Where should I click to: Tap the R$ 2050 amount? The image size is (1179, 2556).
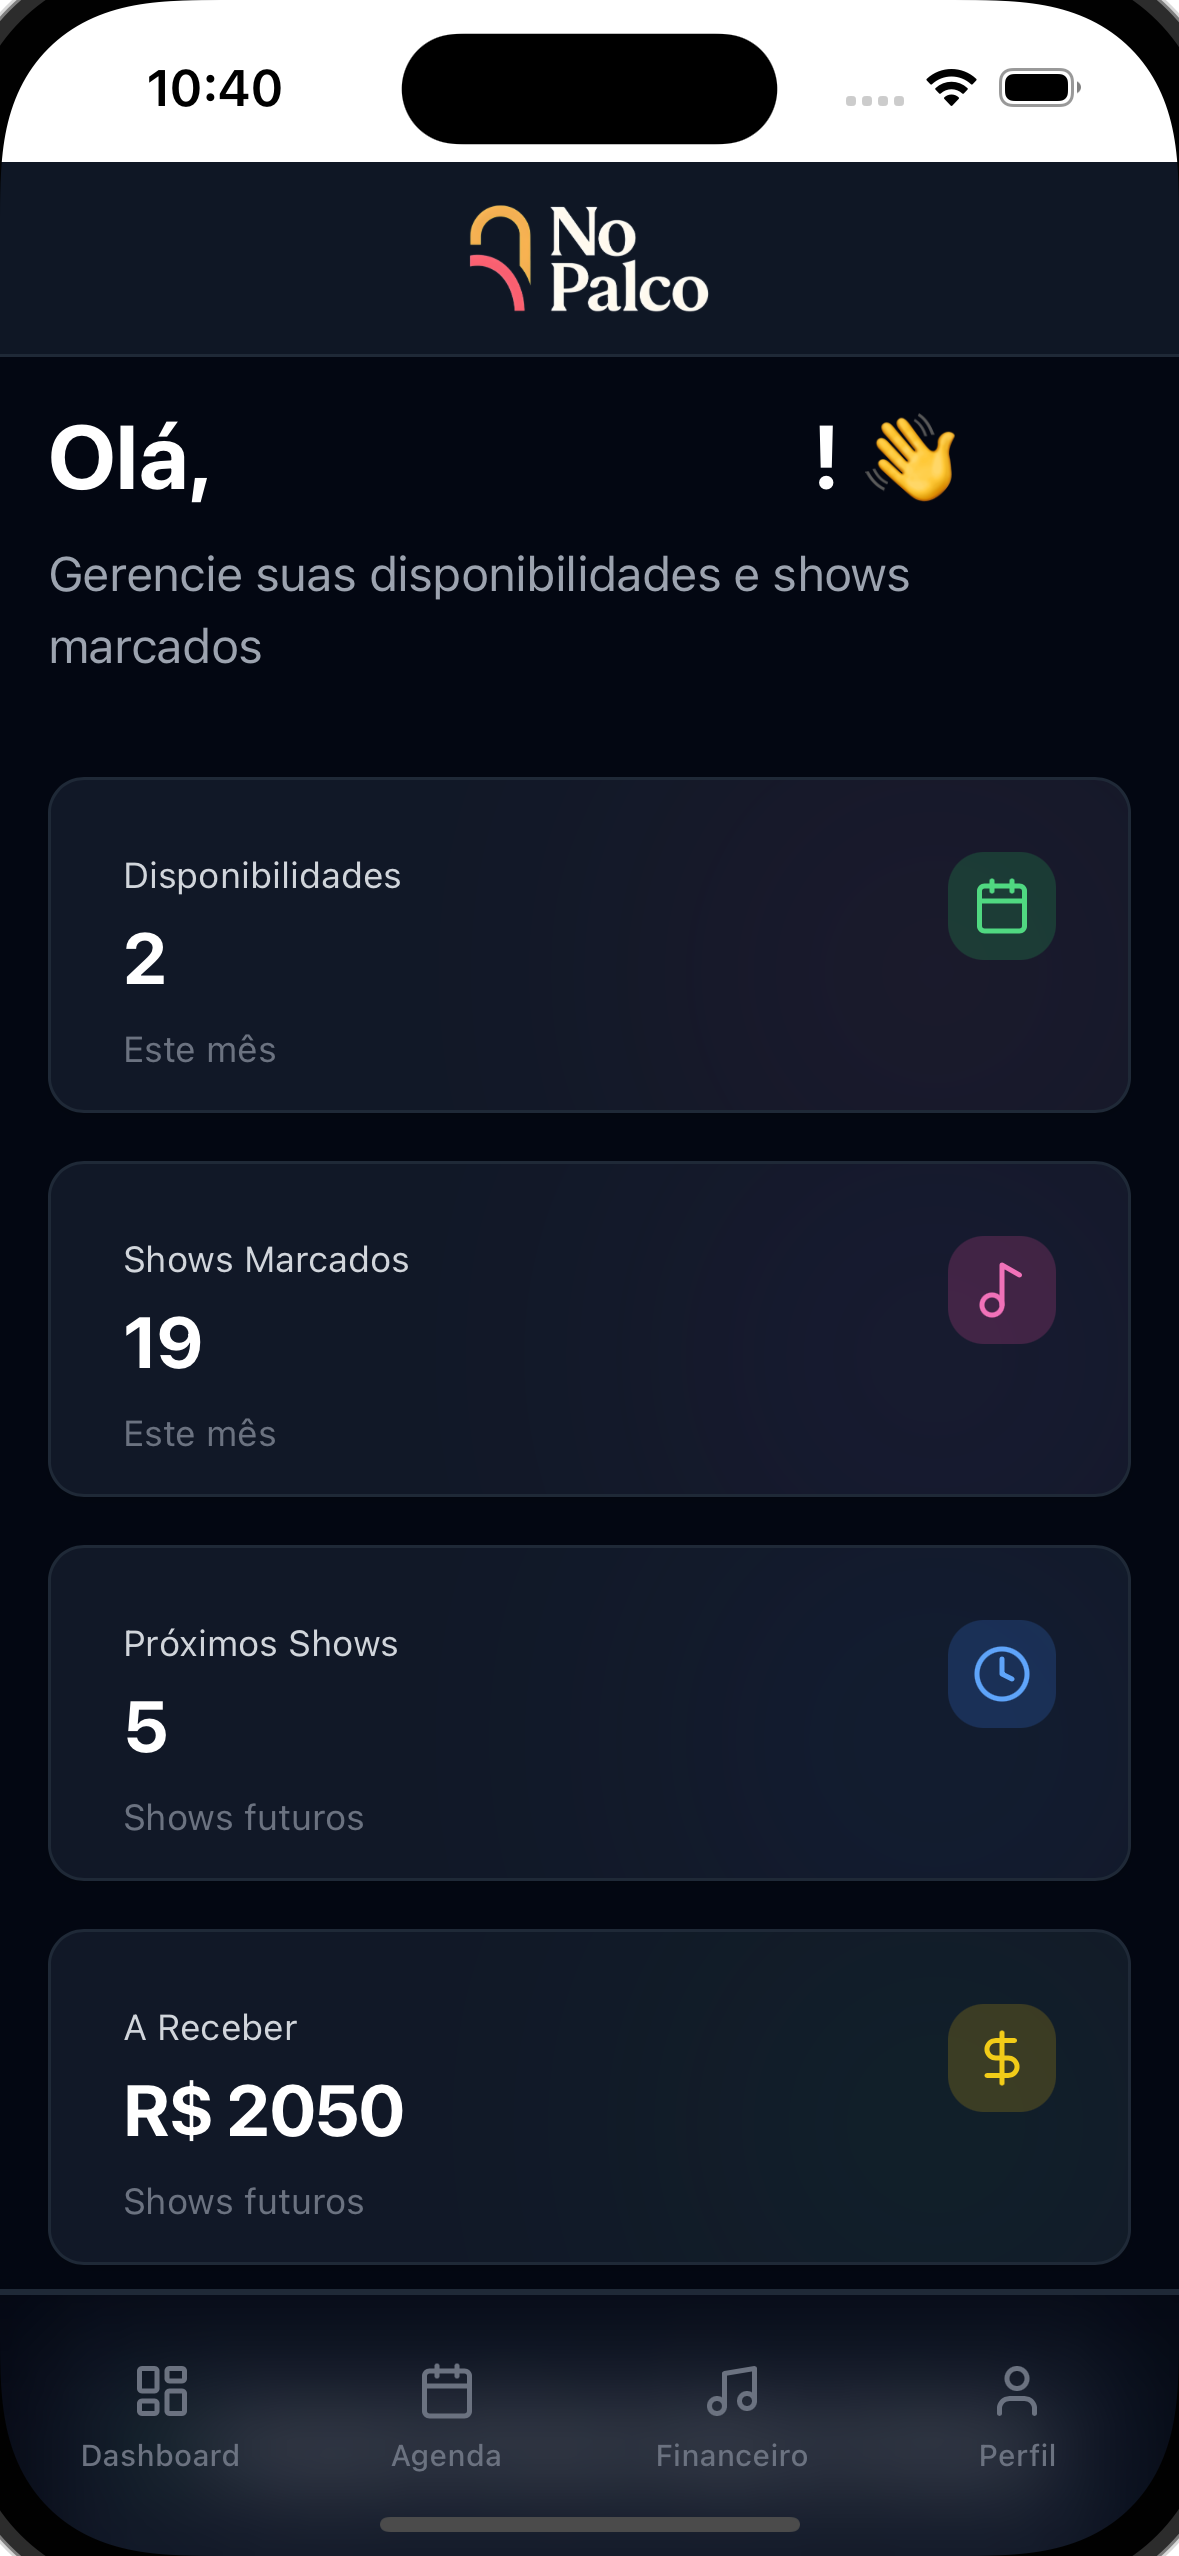pos(264,2111)
